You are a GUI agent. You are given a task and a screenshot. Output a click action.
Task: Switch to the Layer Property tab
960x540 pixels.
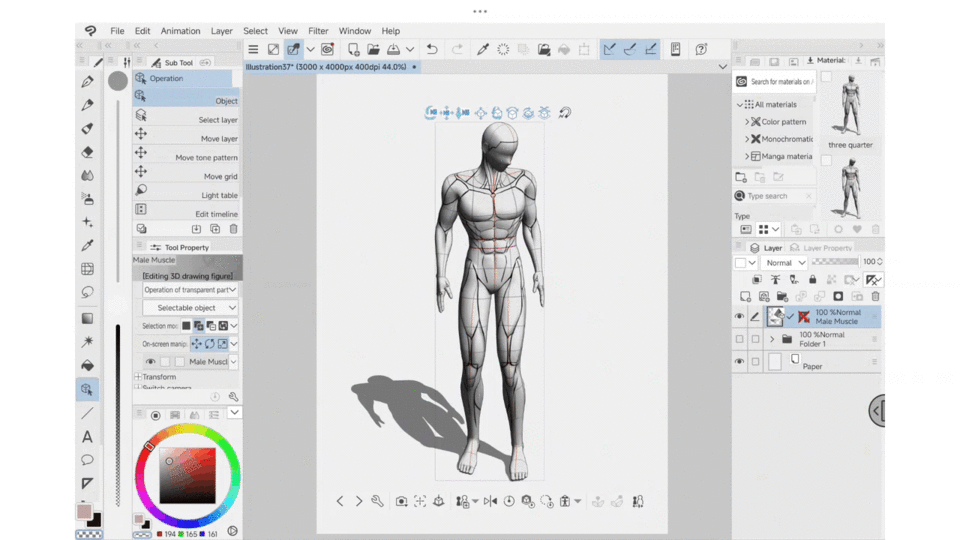826,248
